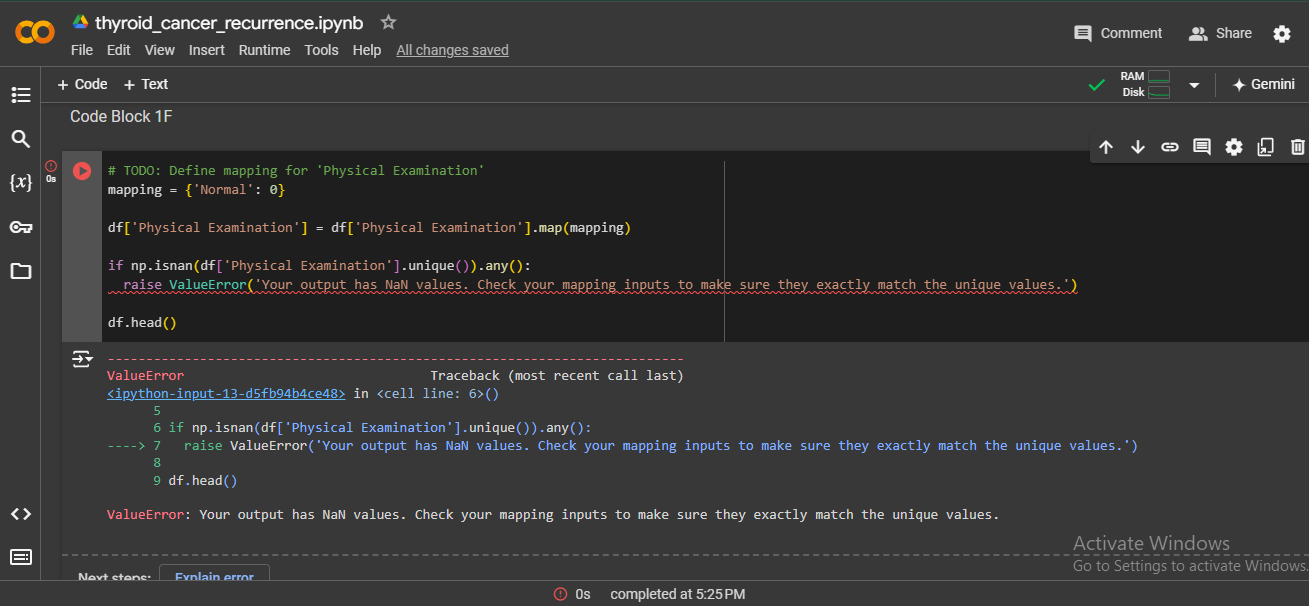Click the Code Block 1F heading
The height and width of the screenshot is (606, 1309).
click(121, 117)
